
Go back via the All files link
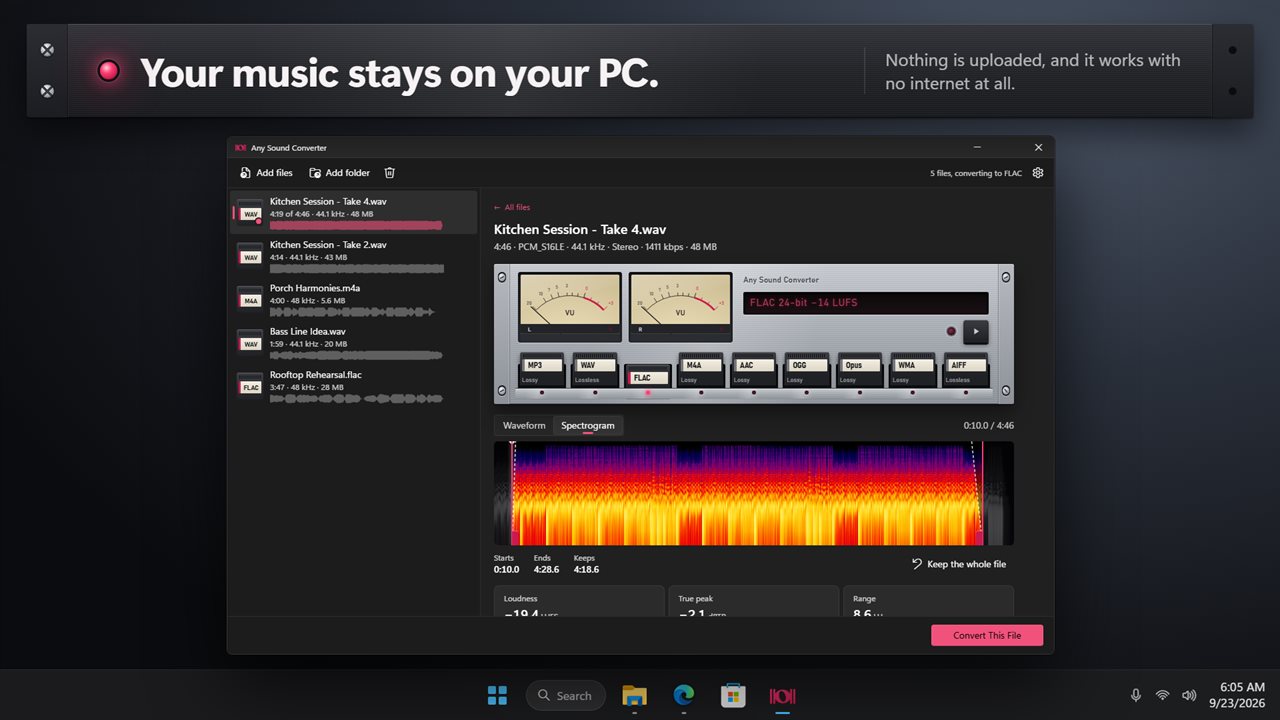[512, 207]
